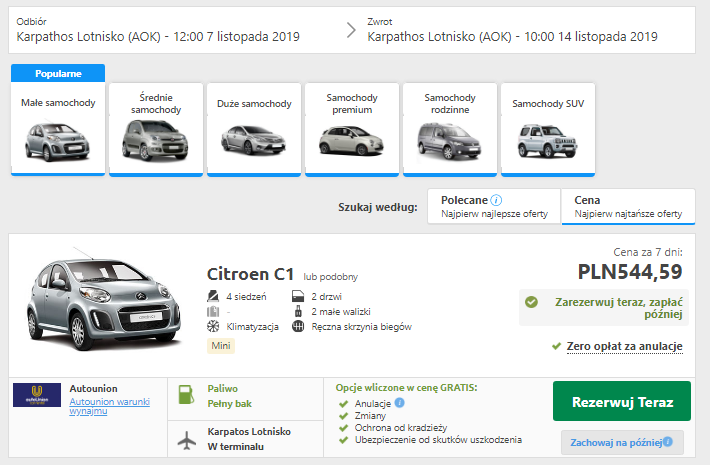
Task: Select the Samochody rodzinne category
Action: (450, 129)
